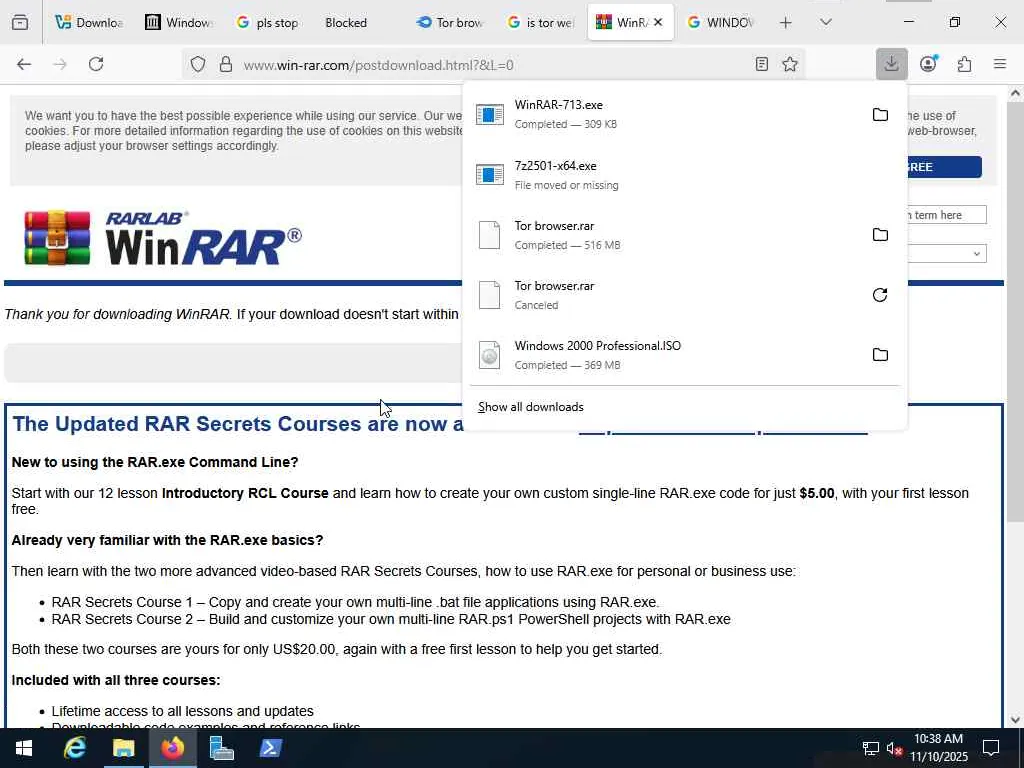Open Firefox application menu
1024x768 pixels.
coord(1000,64)
